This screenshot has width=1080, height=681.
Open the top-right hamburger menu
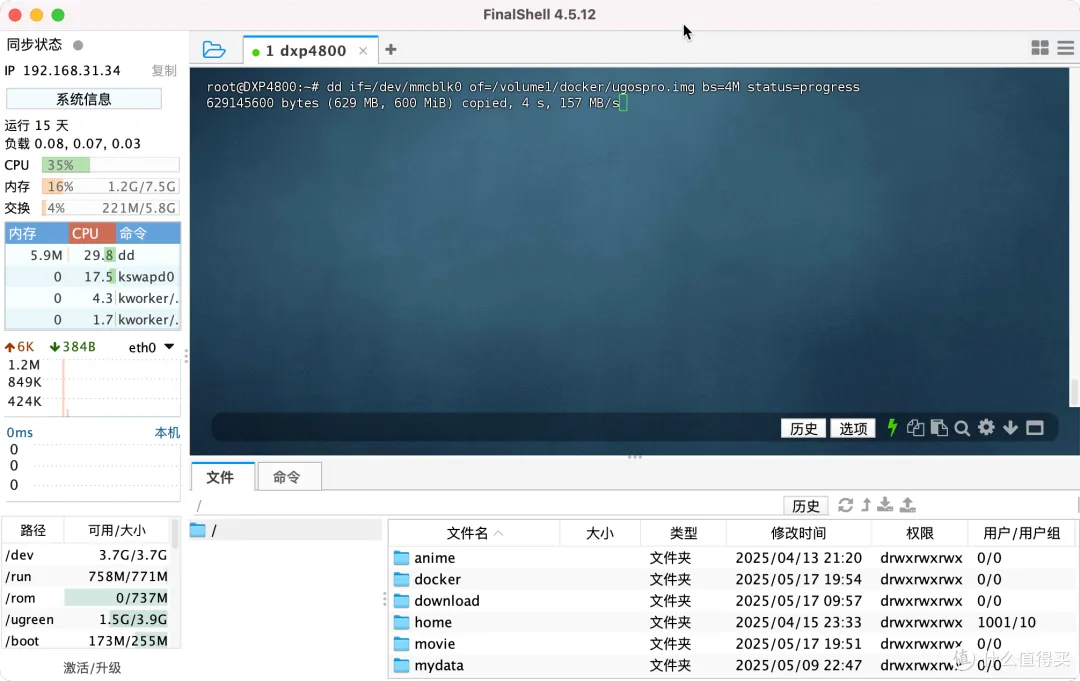(1064, 48)
